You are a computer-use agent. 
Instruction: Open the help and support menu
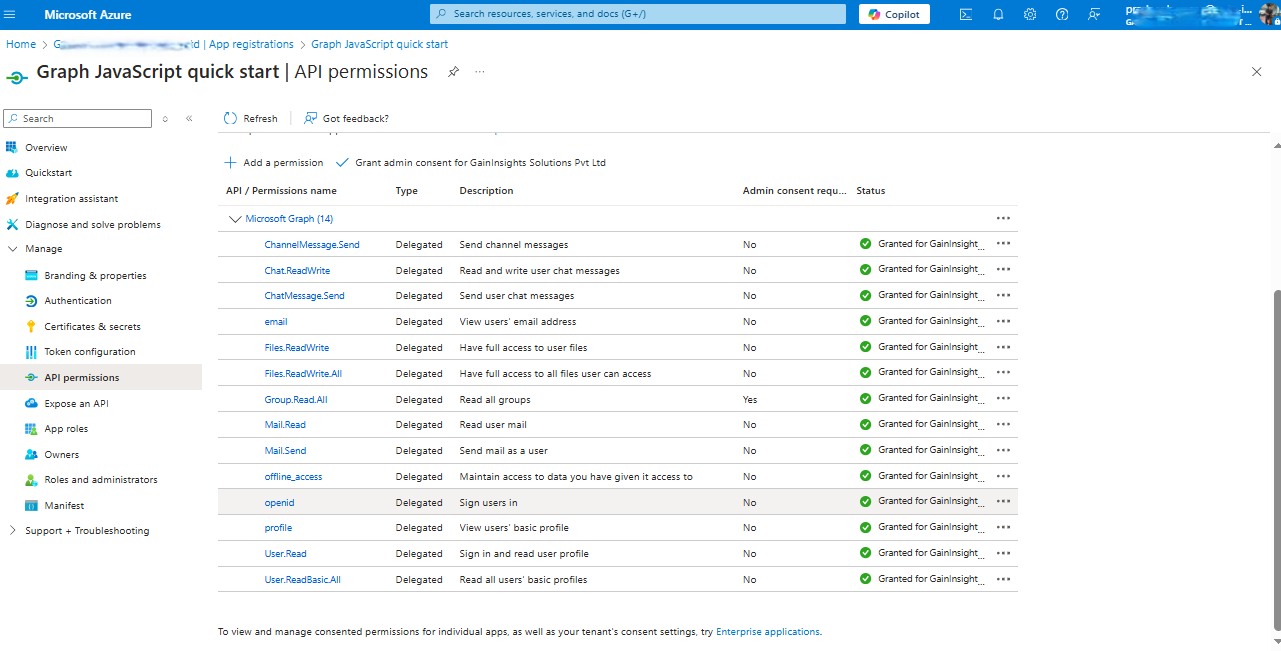pos(1059,14)
